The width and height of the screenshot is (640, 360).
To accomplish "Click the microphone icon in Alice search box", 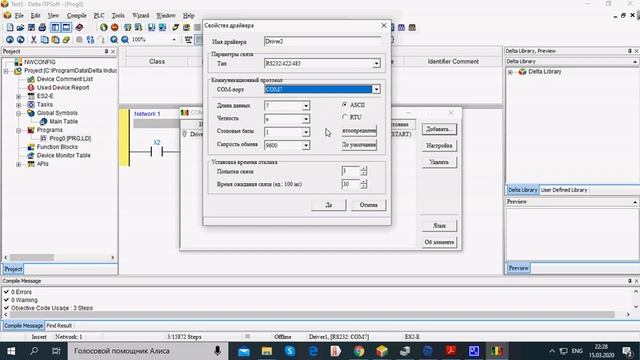I will (x=218, y=351).
